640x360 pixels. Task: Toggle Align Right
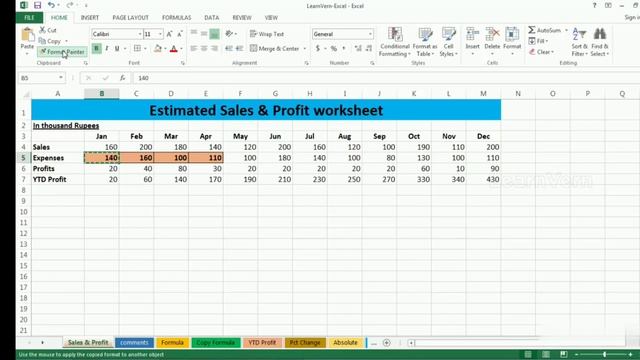(x=214, y=49)
